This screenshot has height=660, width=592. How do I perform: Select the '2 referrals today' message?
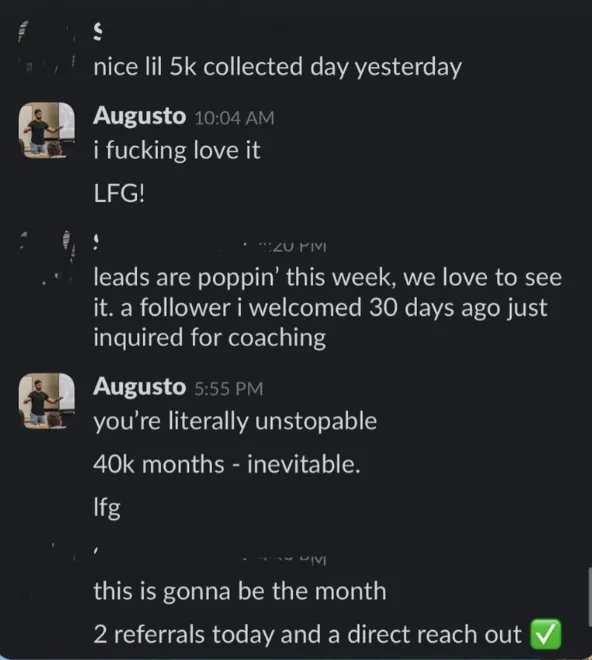tap(307, 634)
